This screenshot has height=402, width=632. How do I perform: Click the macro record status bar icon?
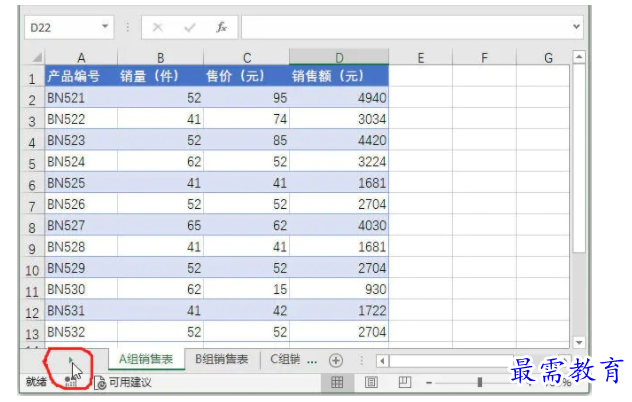(x=70, y=382)
